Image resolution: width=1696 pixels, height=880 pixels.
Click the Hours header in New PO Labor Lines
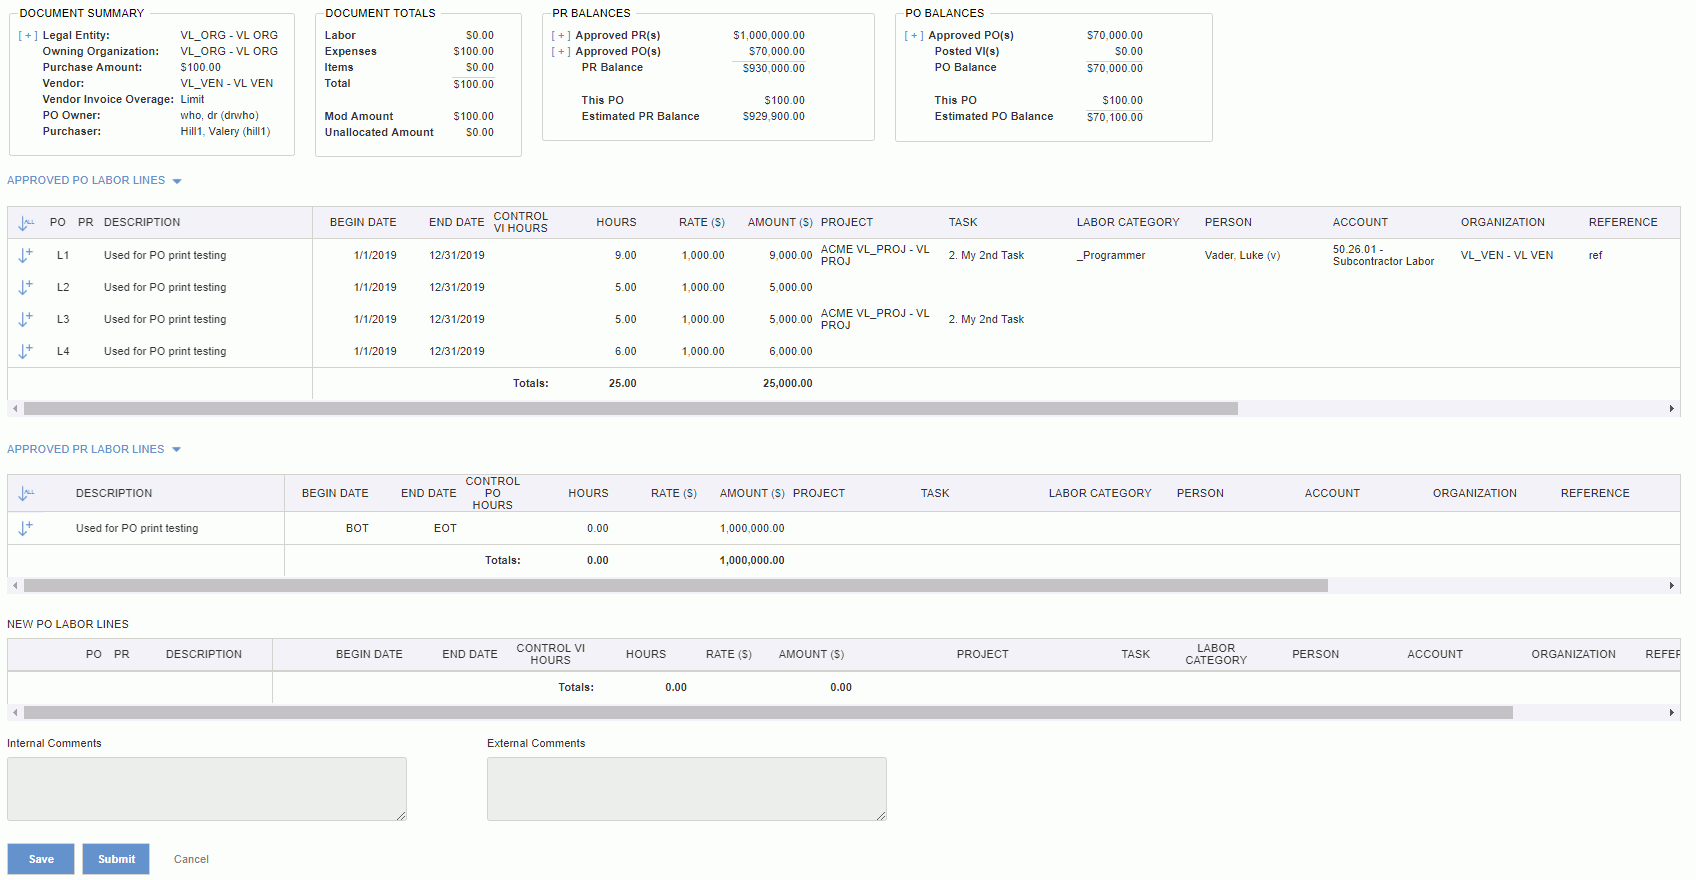[646, 654]
